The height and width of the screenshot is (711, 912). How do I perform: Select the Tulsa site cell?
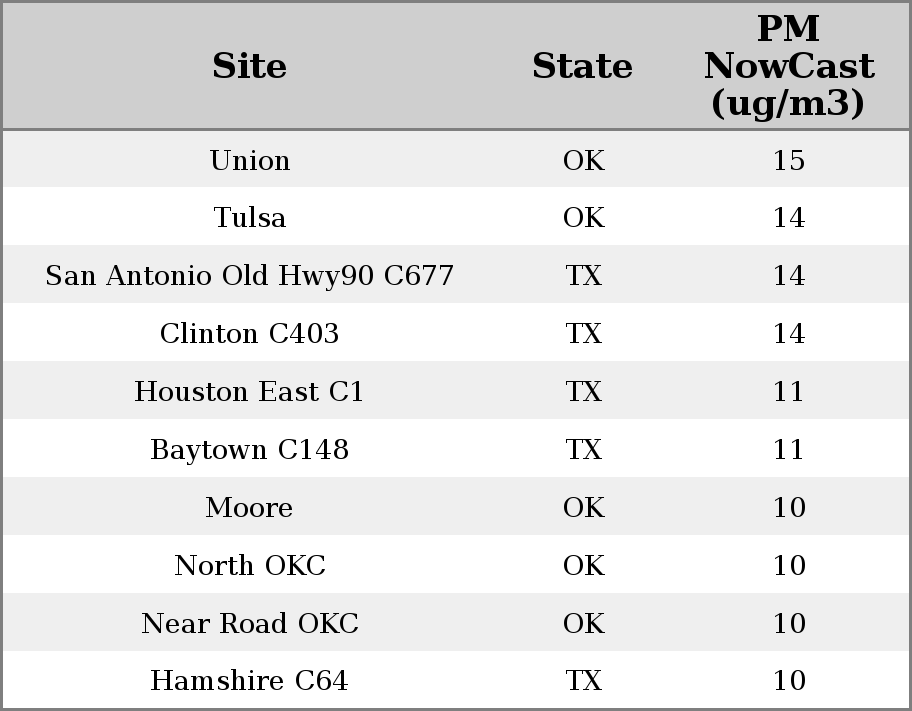(x=250, y=218)
